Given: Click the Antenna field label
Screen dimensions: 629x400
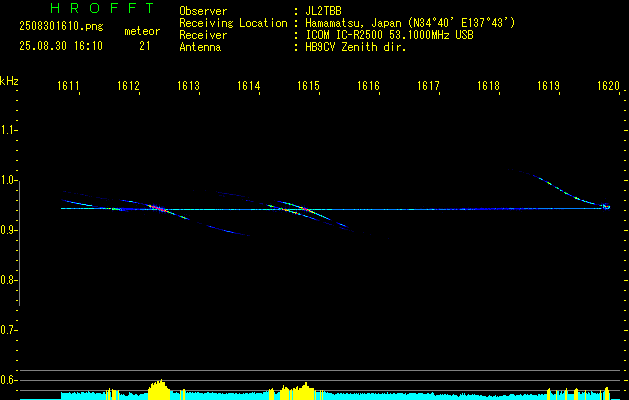Looking at the screenshot, I should [x=200, y=47].
